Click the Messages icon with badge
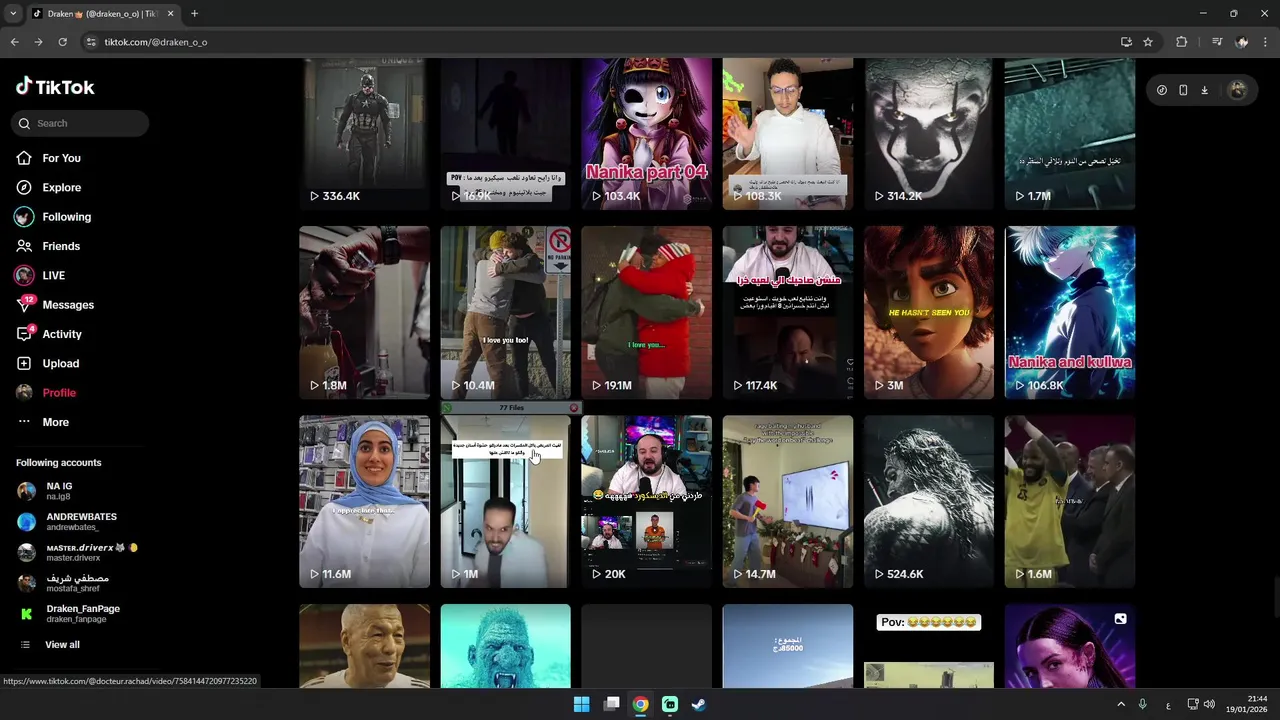Screen dimensions: 1280x720 [x=25, y=304]
